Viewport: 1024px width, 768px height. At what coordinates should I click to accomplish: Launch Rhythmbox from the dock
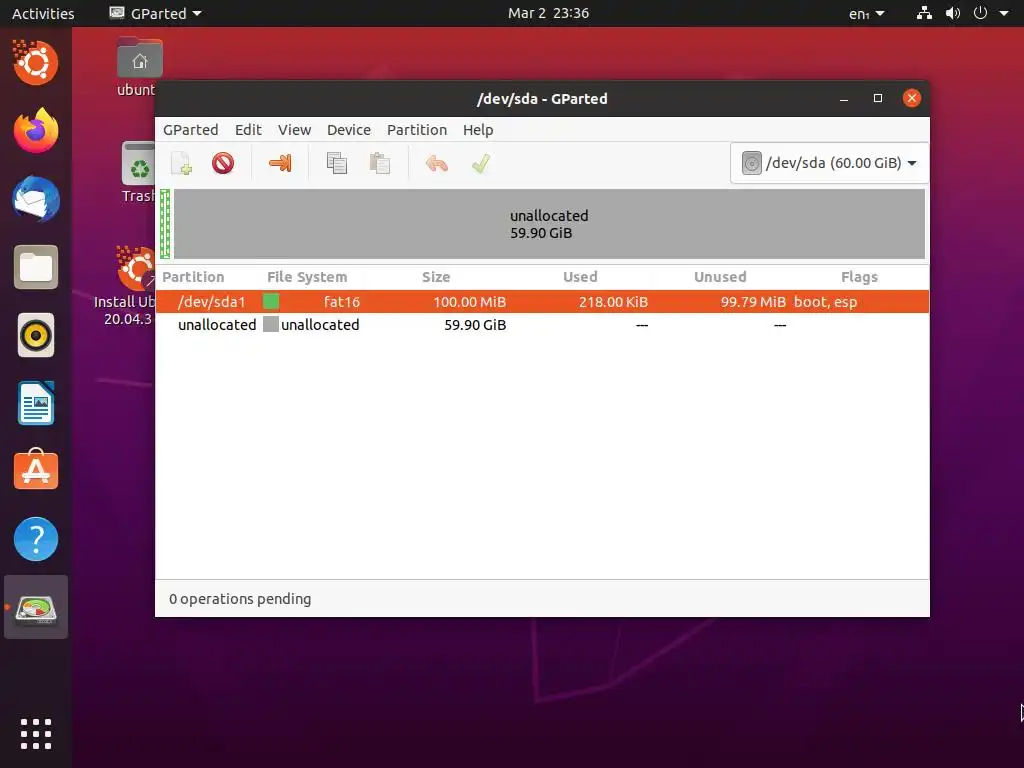(x=36, y=336)
